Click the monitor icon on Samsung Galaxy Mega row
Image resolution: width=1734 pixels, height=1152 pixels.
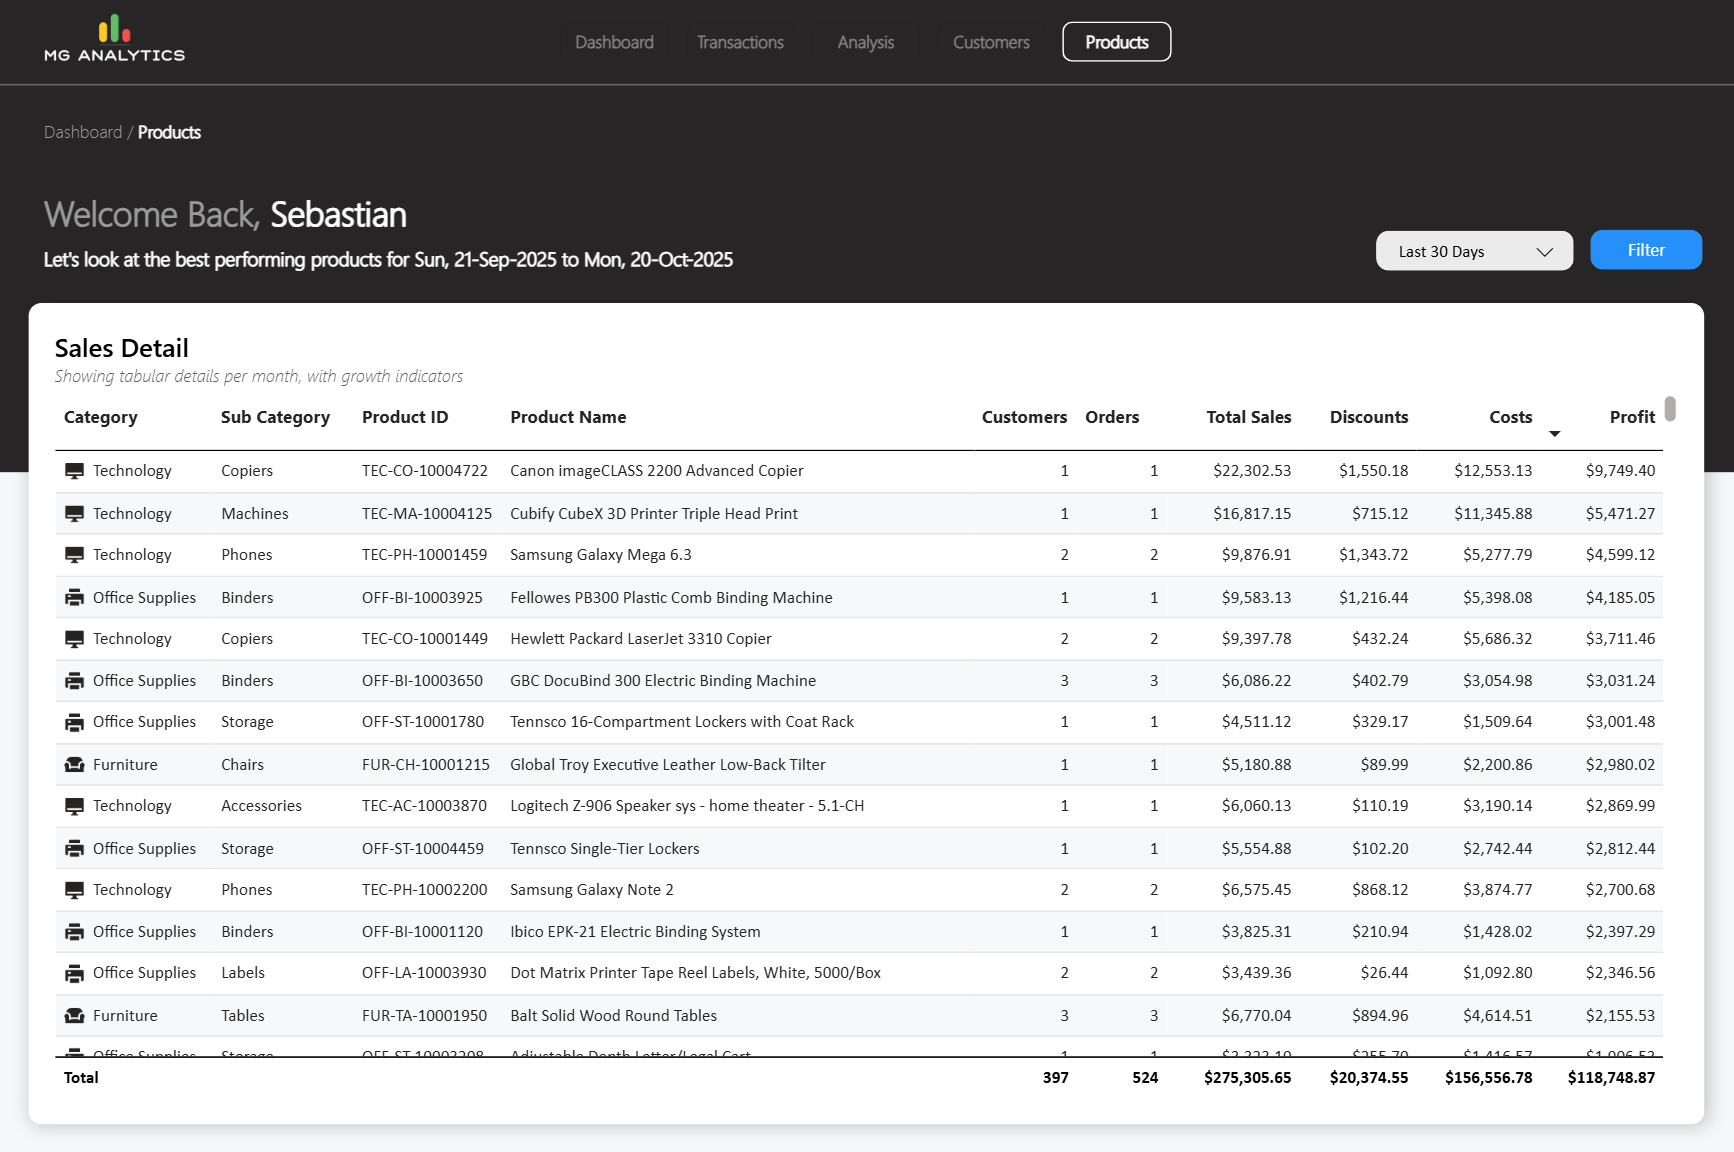point(74,555)
